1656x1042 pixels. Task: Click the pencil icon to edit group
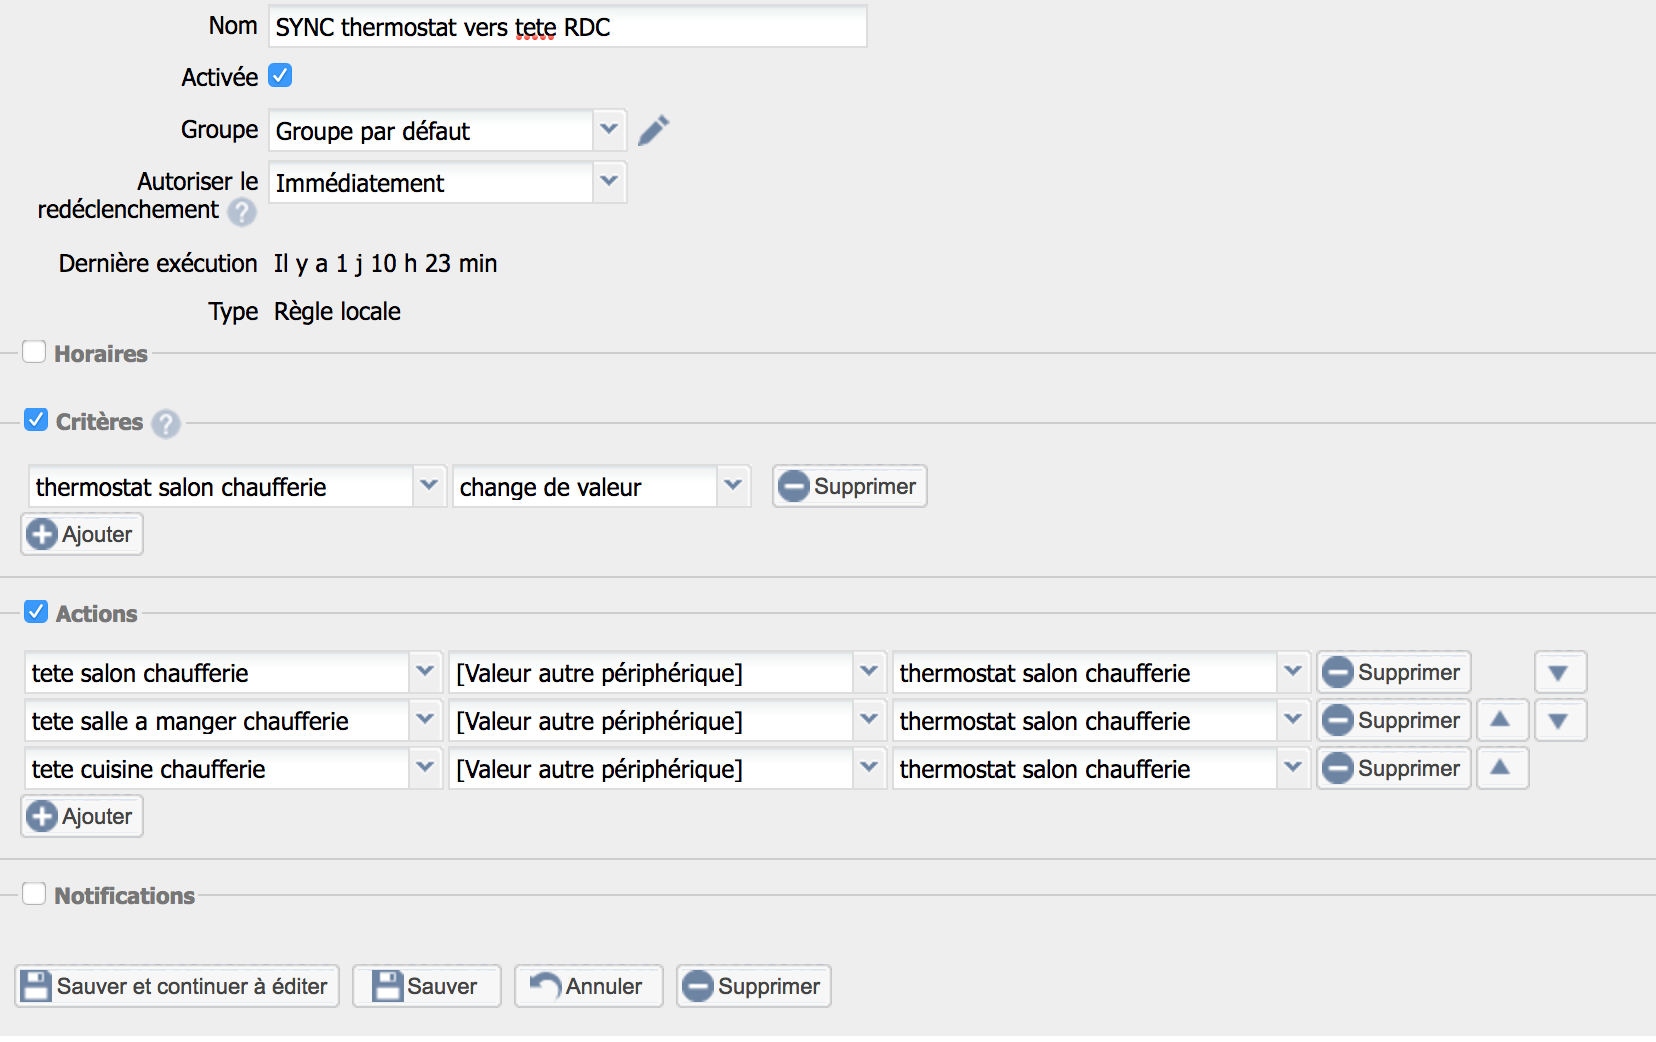(x=653, y=130)
